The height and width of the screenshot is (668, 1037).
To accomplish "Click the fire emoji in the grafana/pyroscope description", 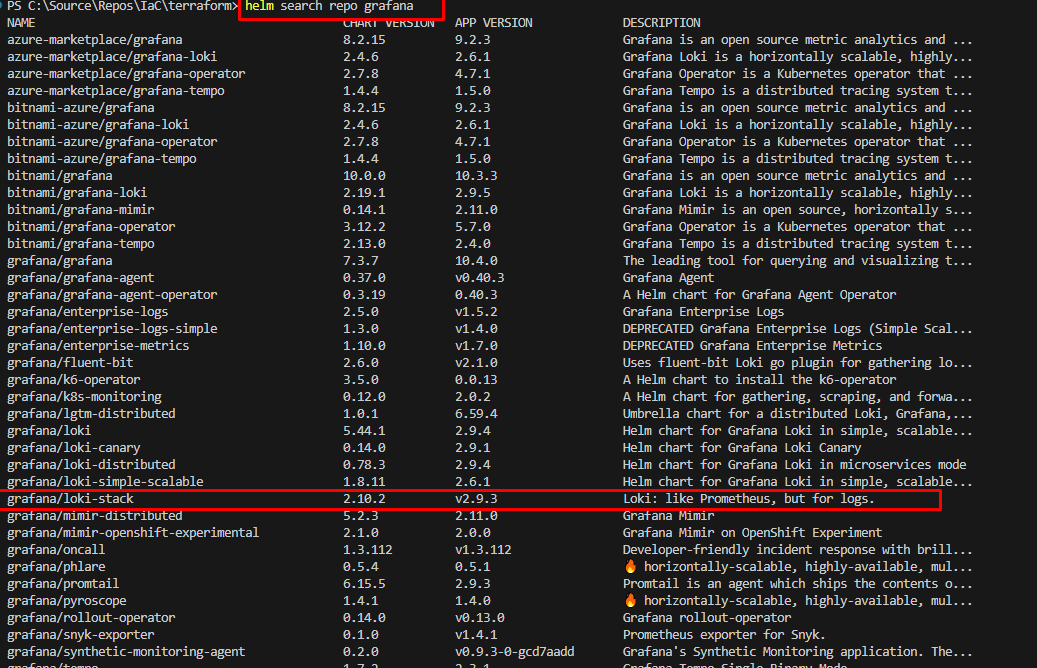I will (x=629, y=601).
